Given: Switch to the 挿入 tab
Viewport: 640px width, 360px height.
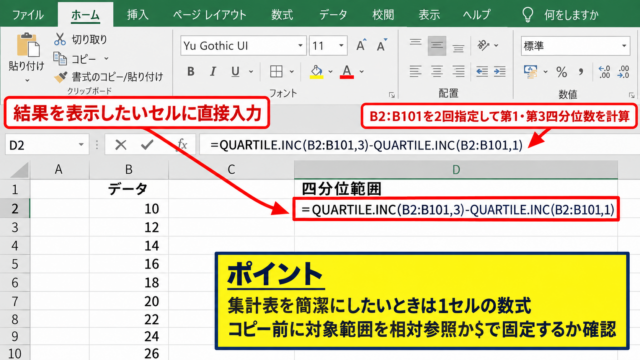Looking at the screenshot, I should coord(138,15).
